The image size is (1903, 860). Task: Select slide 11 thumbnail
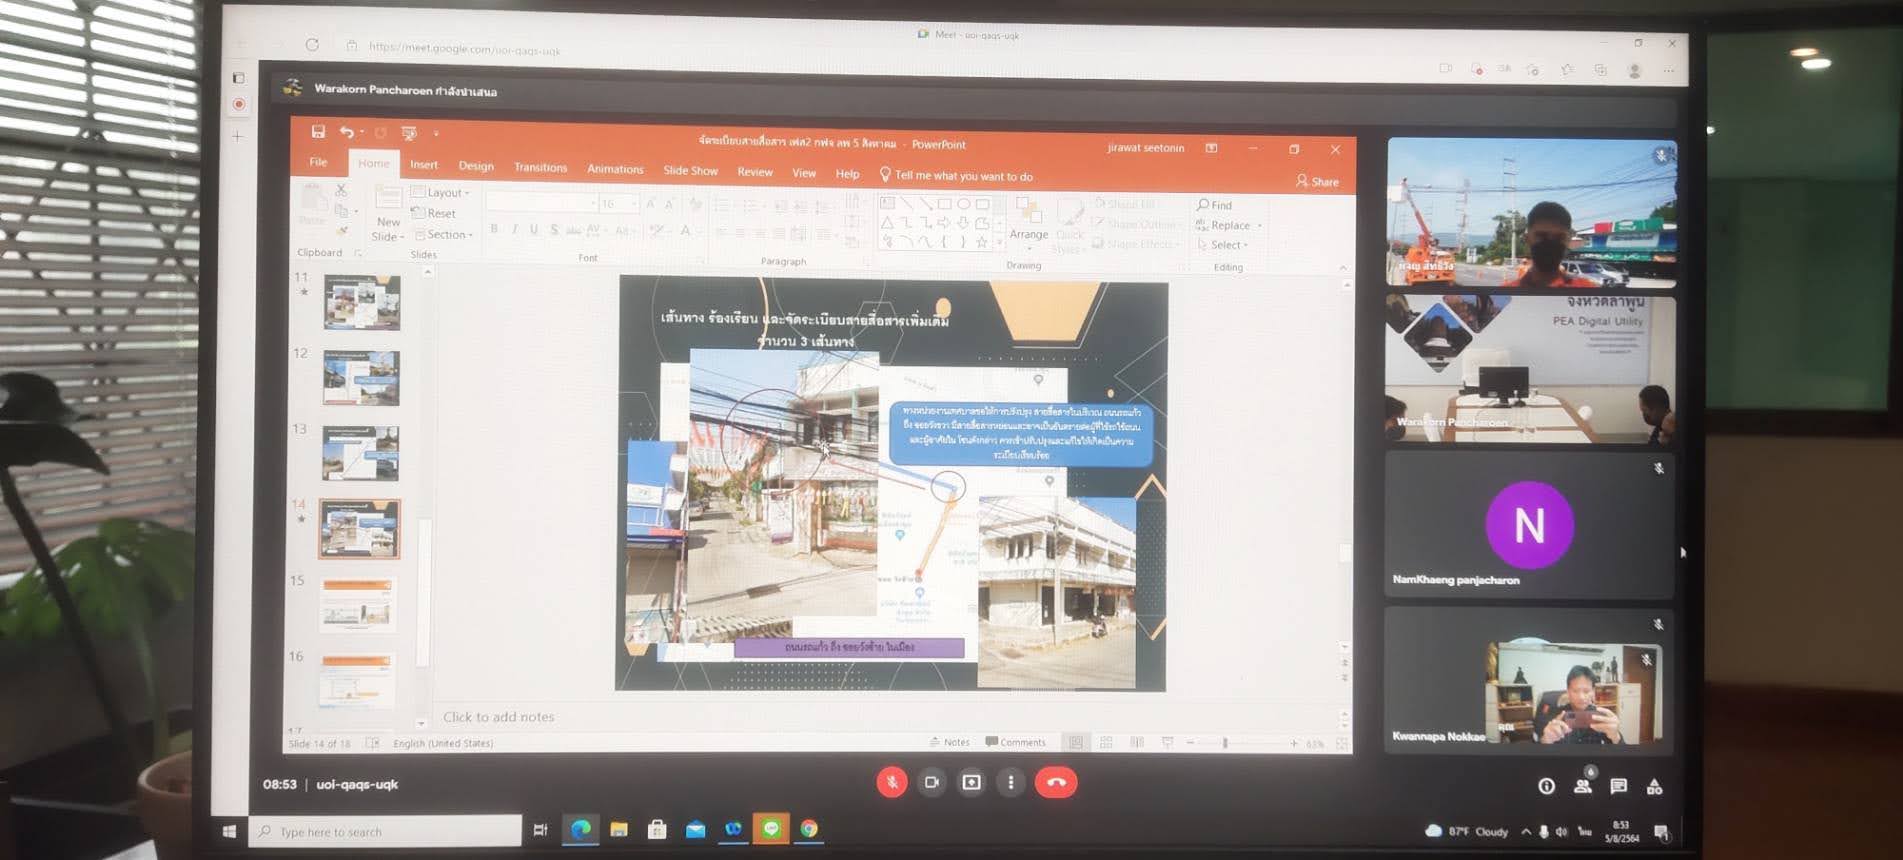361,302
